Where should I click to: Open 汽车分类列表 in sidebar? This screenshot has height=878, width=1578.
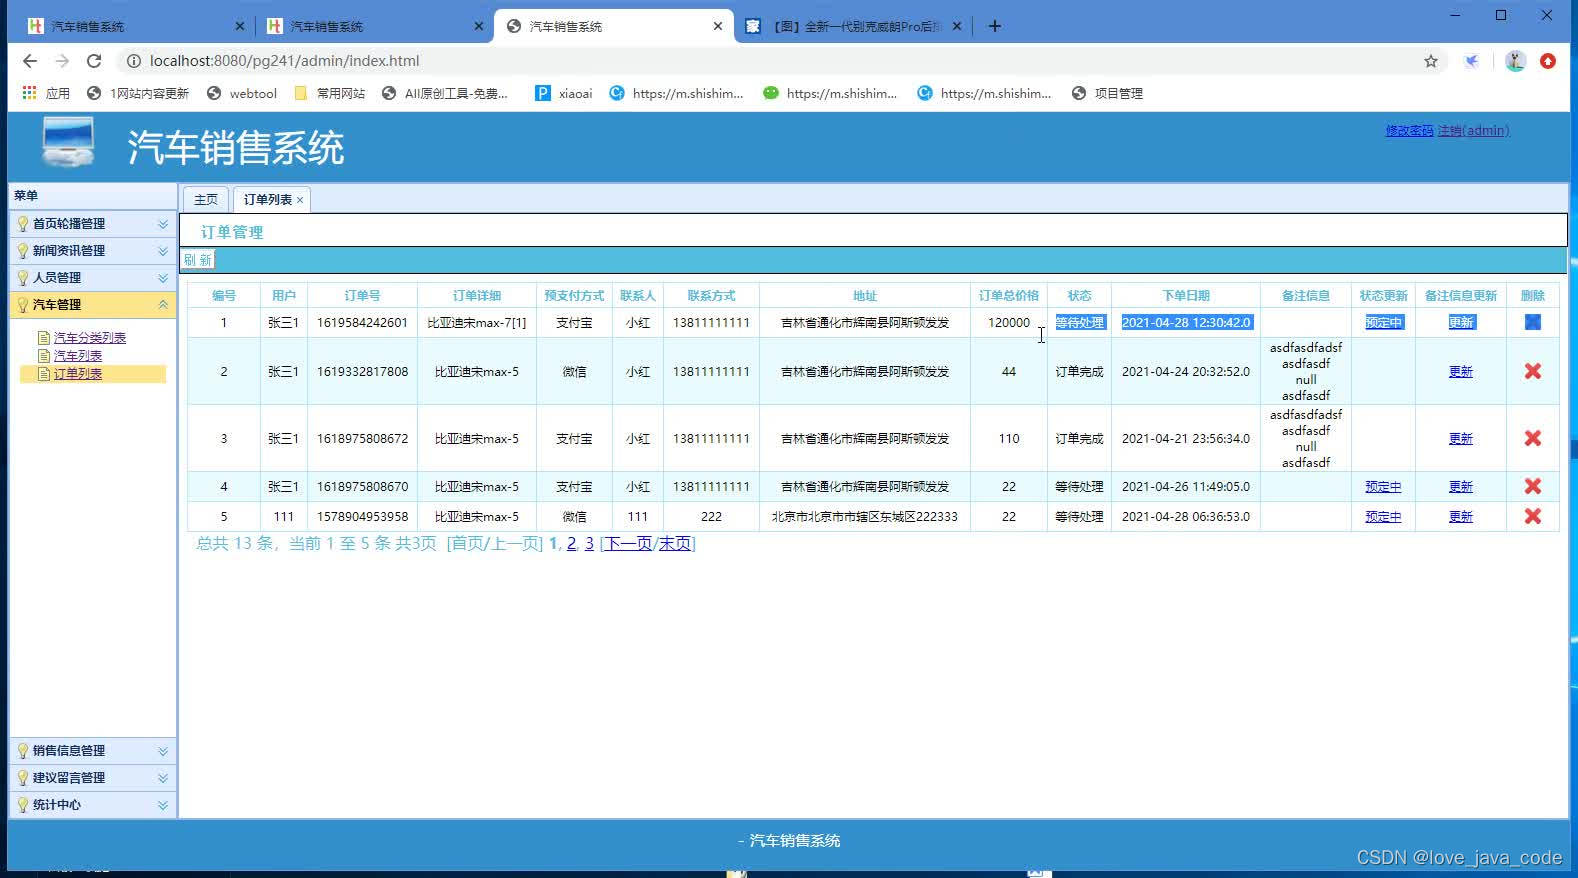coord(90,338)
